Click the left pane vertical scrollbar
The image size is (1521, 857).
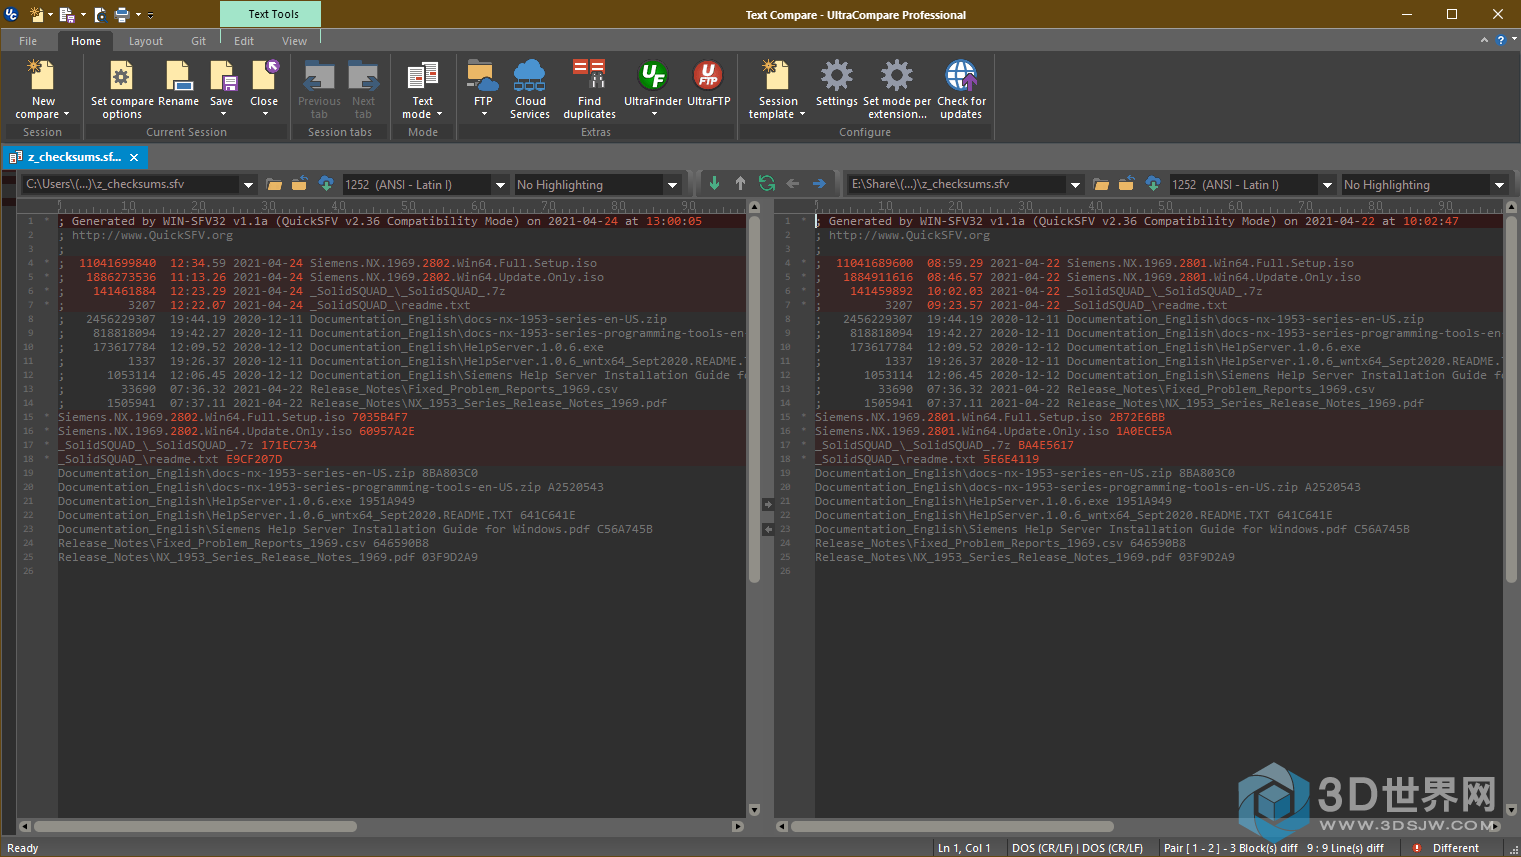click(x=754, y=400)
